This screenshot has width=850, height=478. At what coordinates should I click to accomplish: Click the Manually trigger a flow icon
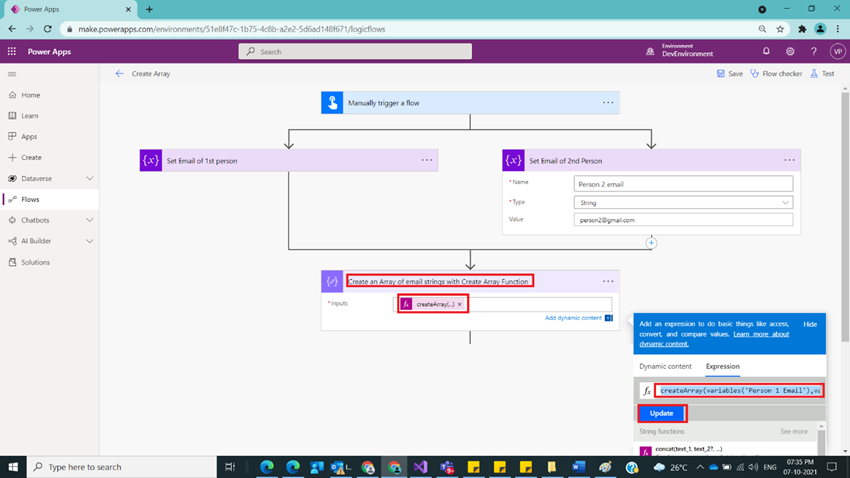tap(332, 103)
